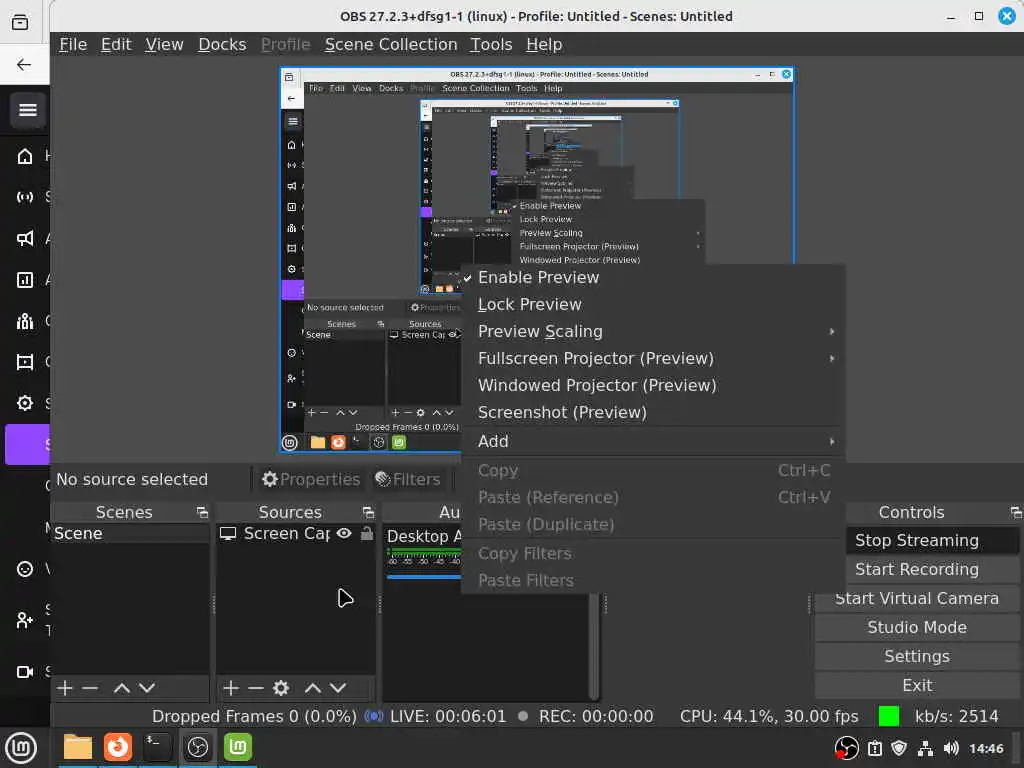Click the gear icon in the left sidebar
The width and height of the screenshot is (1024, 768).
25,403
